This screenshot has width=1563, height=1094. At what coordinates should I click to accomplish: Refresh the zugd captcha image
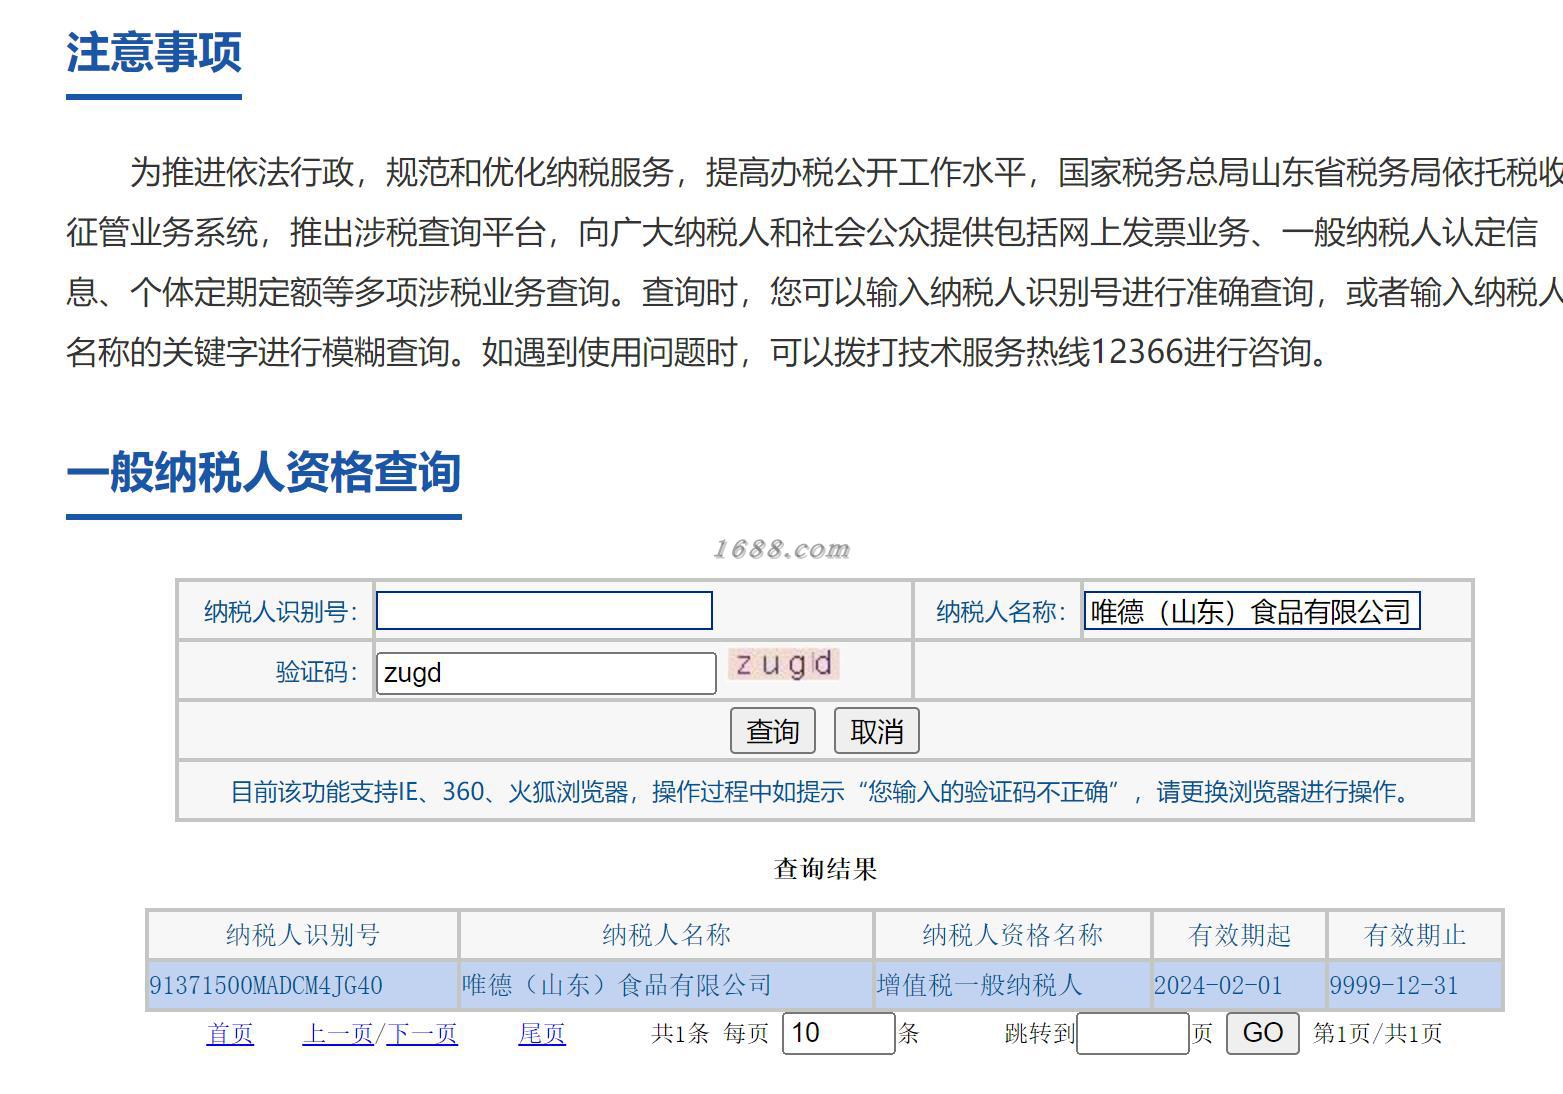784,664
